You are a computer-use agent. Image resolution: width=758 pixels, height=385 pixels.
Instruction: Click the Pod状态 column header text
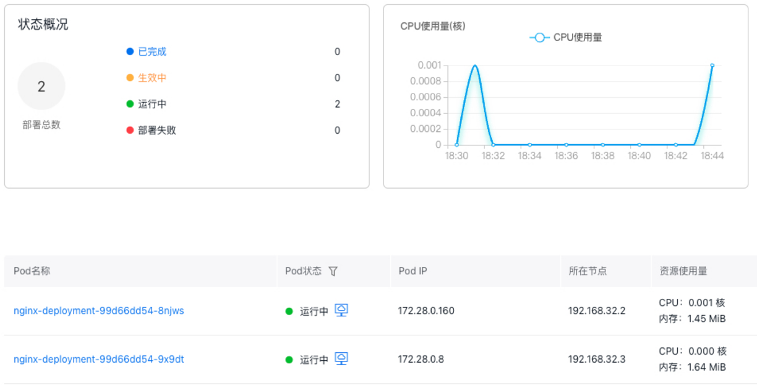click(303, 271)
